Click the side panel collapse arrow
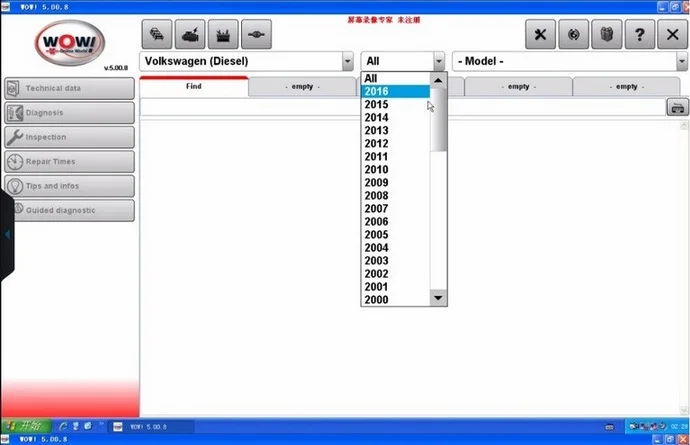The image size is (690, 445). [x=7, y=234]
